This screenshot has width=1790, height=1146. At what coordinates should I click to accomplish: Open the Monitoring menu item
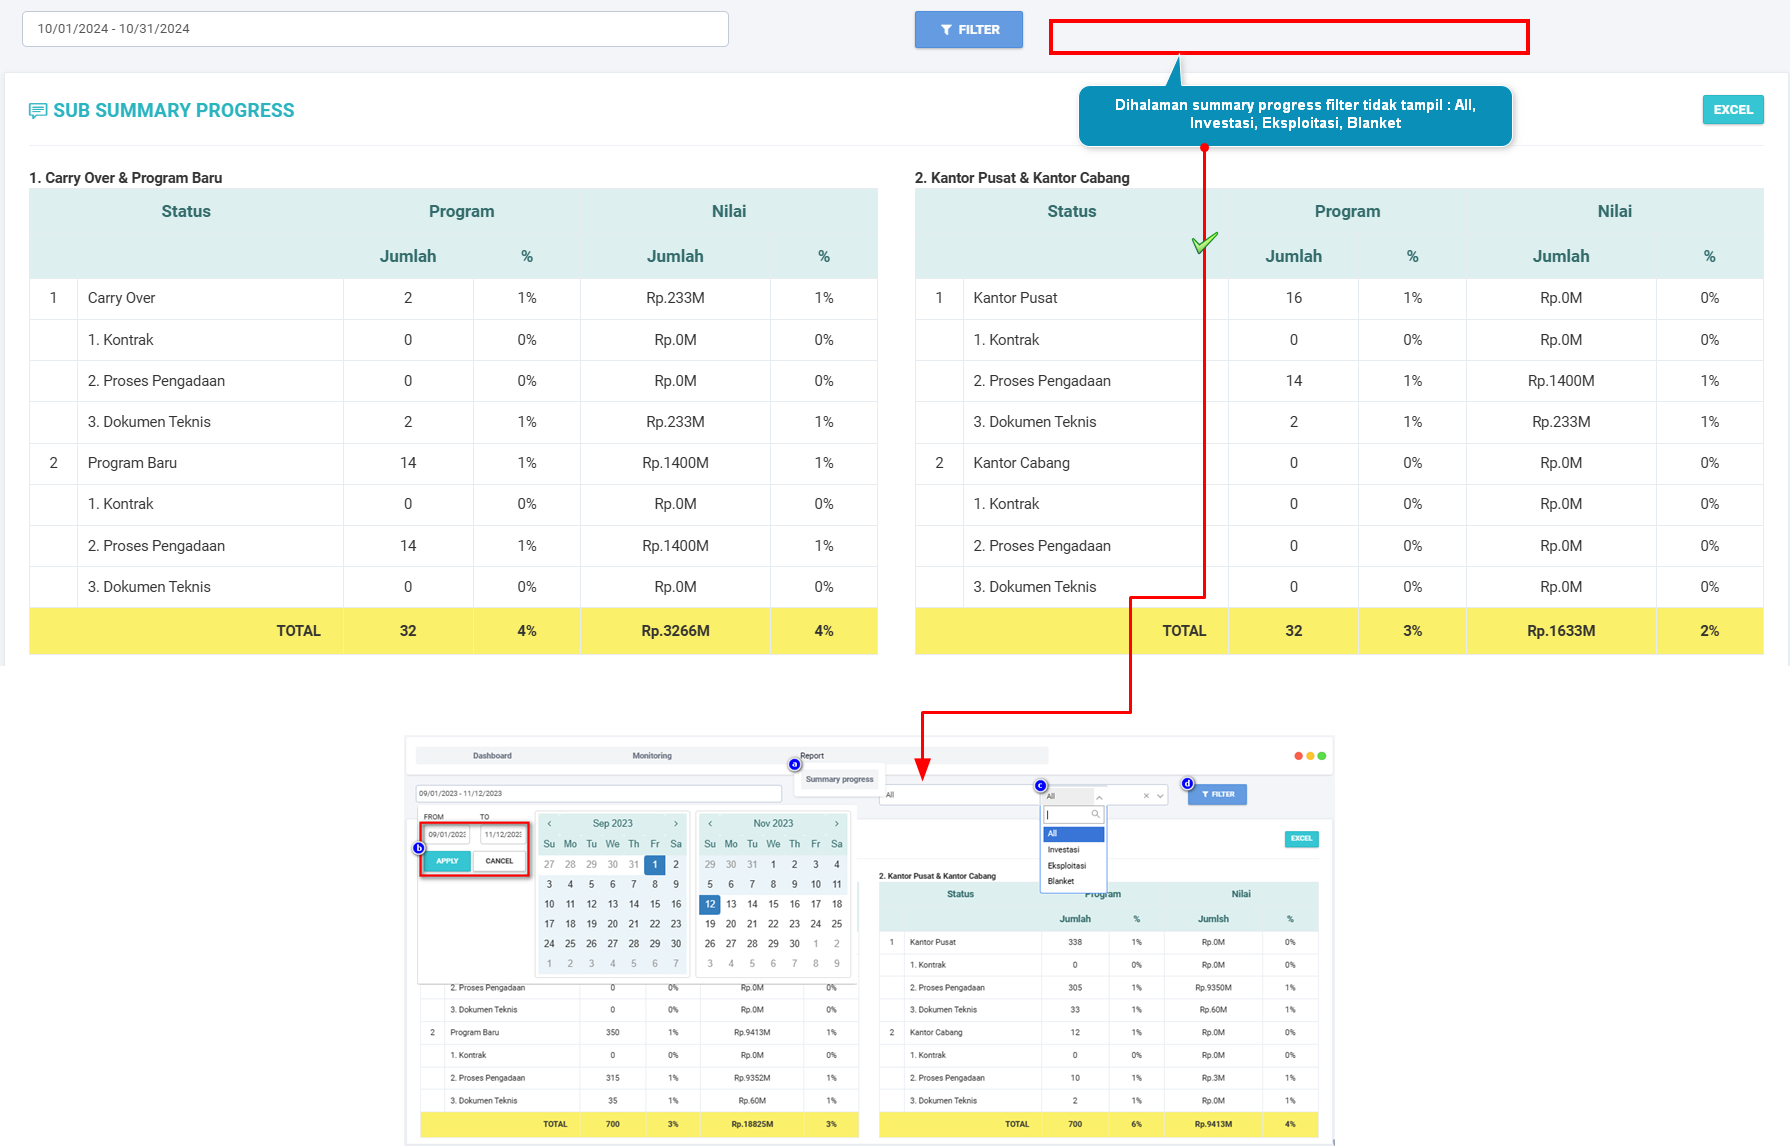(652, 756)
